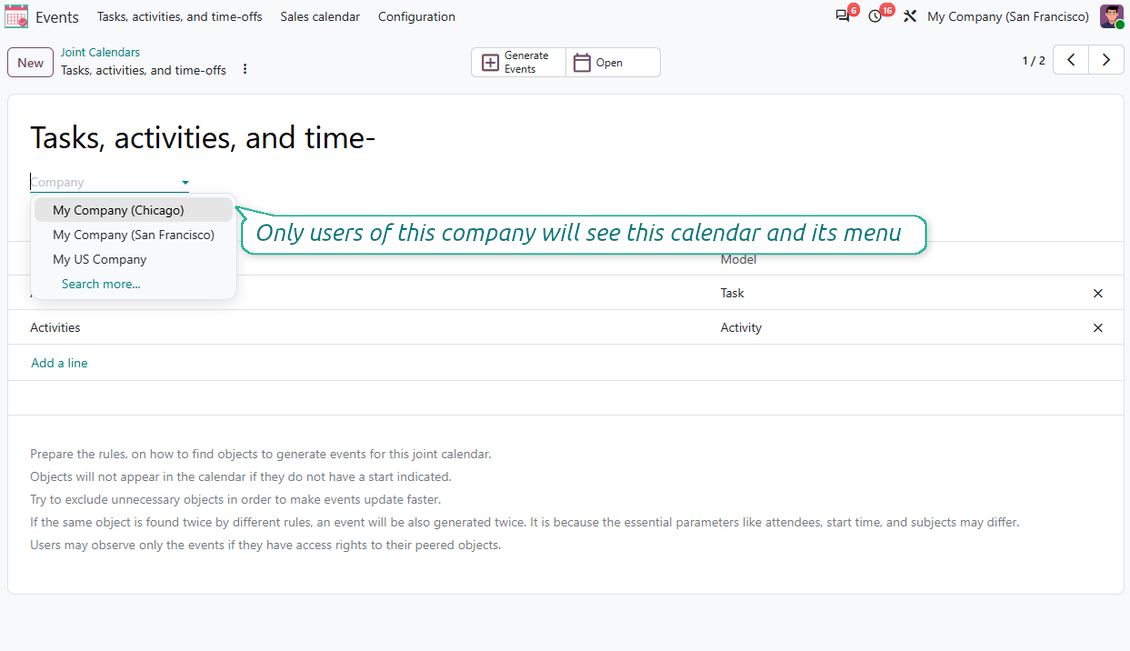Open the Sales calendar menu
This screenshot has height=651, width=1130.
point(320,16)
